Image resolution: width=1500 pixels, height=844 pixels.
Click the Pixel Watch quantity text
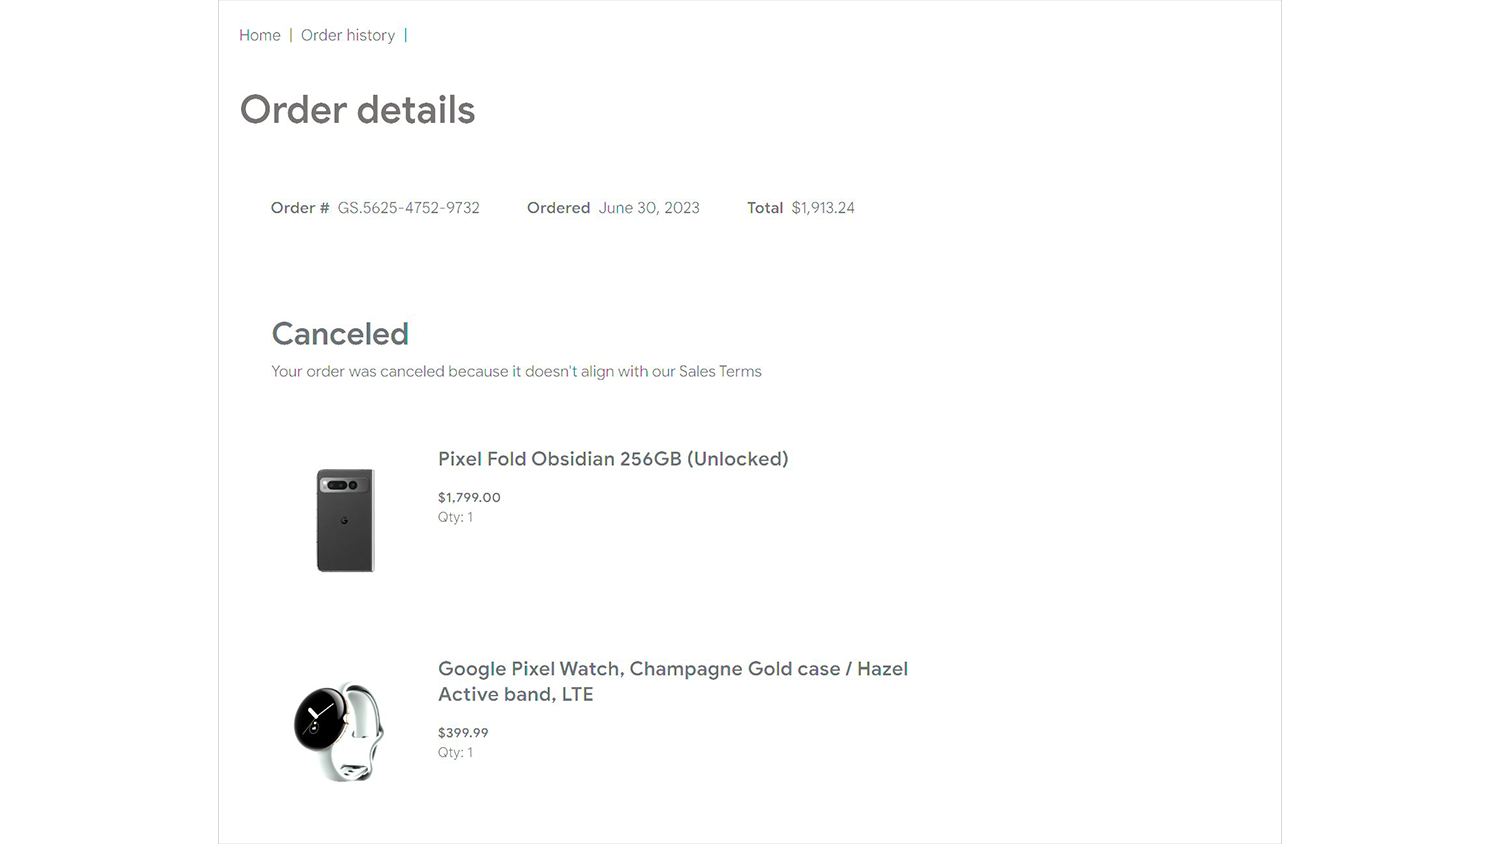click(455, 752)
